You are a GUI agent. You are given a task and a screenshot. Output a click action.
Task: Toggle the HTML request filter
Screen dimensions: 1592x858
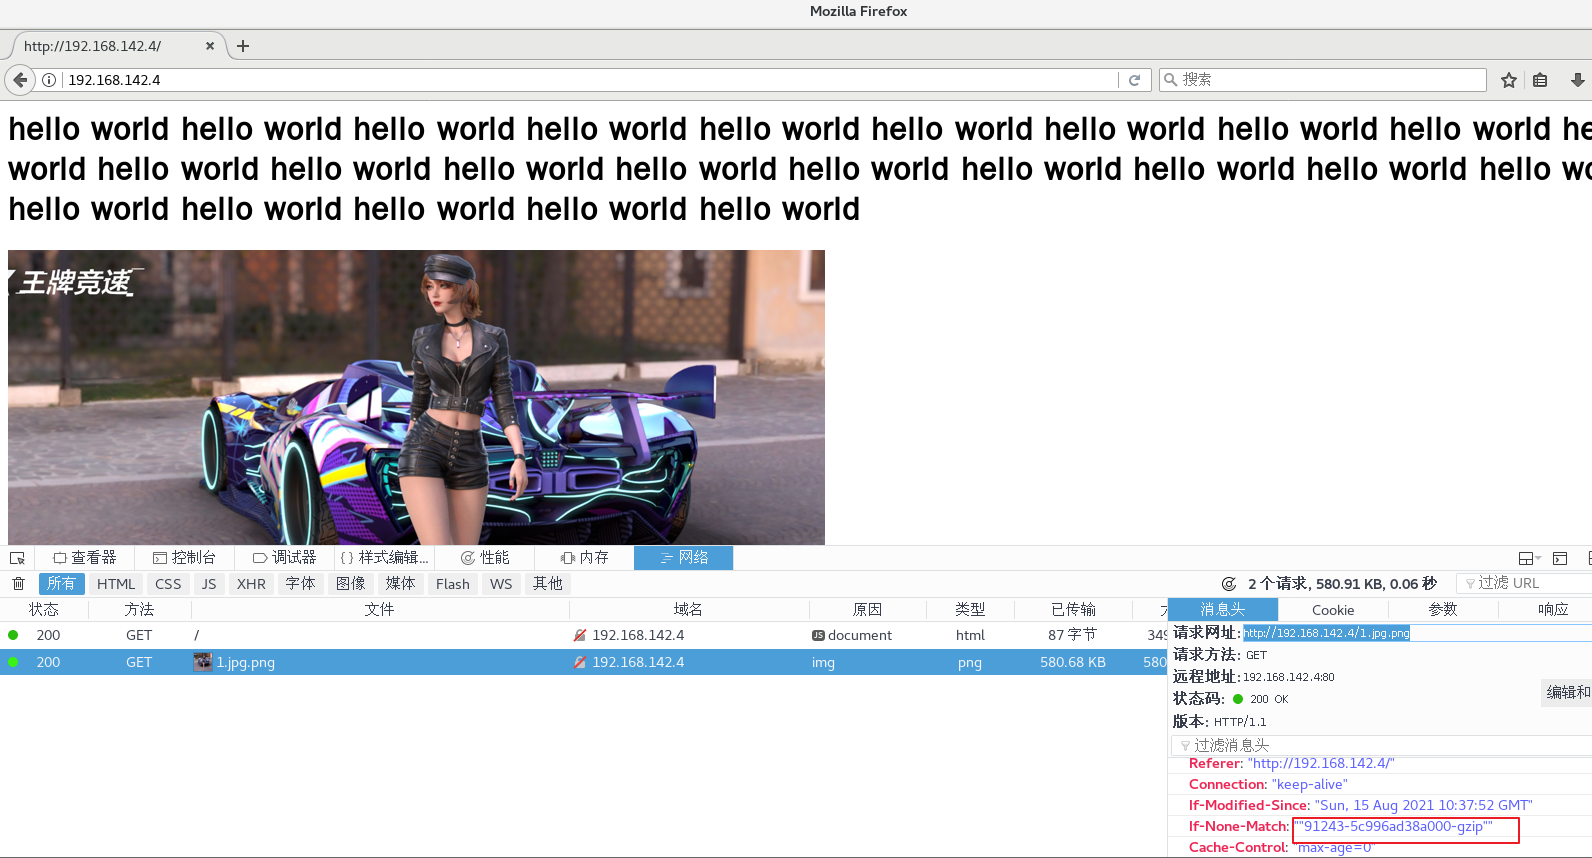[116, 584]
